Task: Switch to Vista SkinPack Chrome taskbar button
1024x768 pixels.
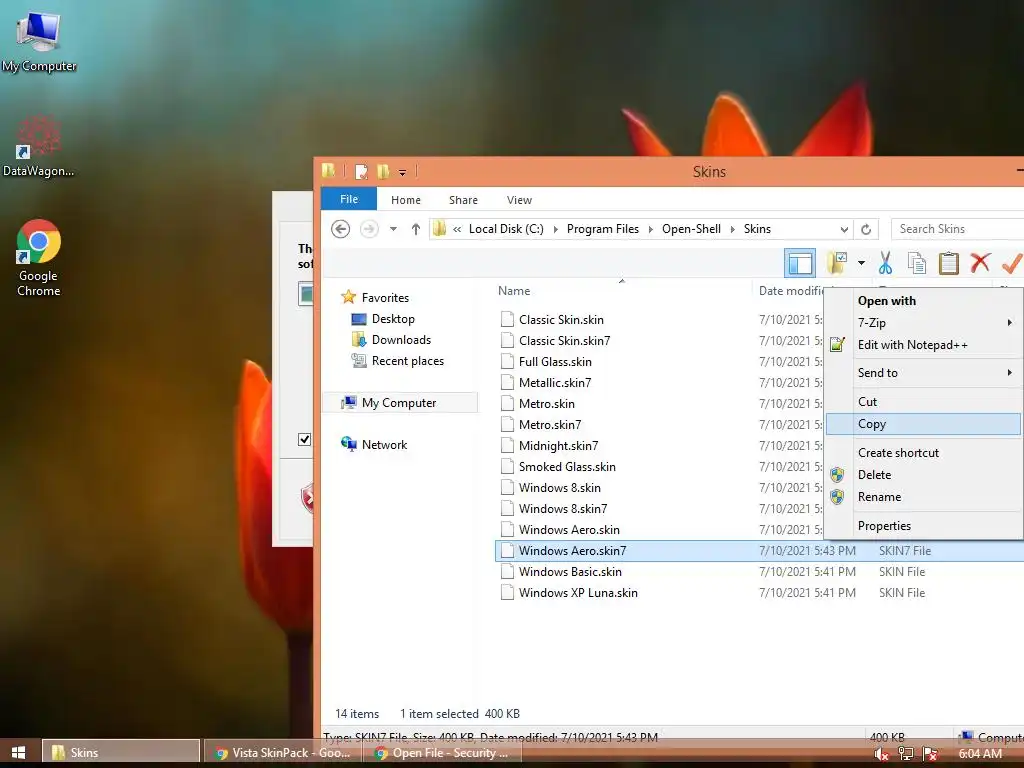Action: click(282, 753)
